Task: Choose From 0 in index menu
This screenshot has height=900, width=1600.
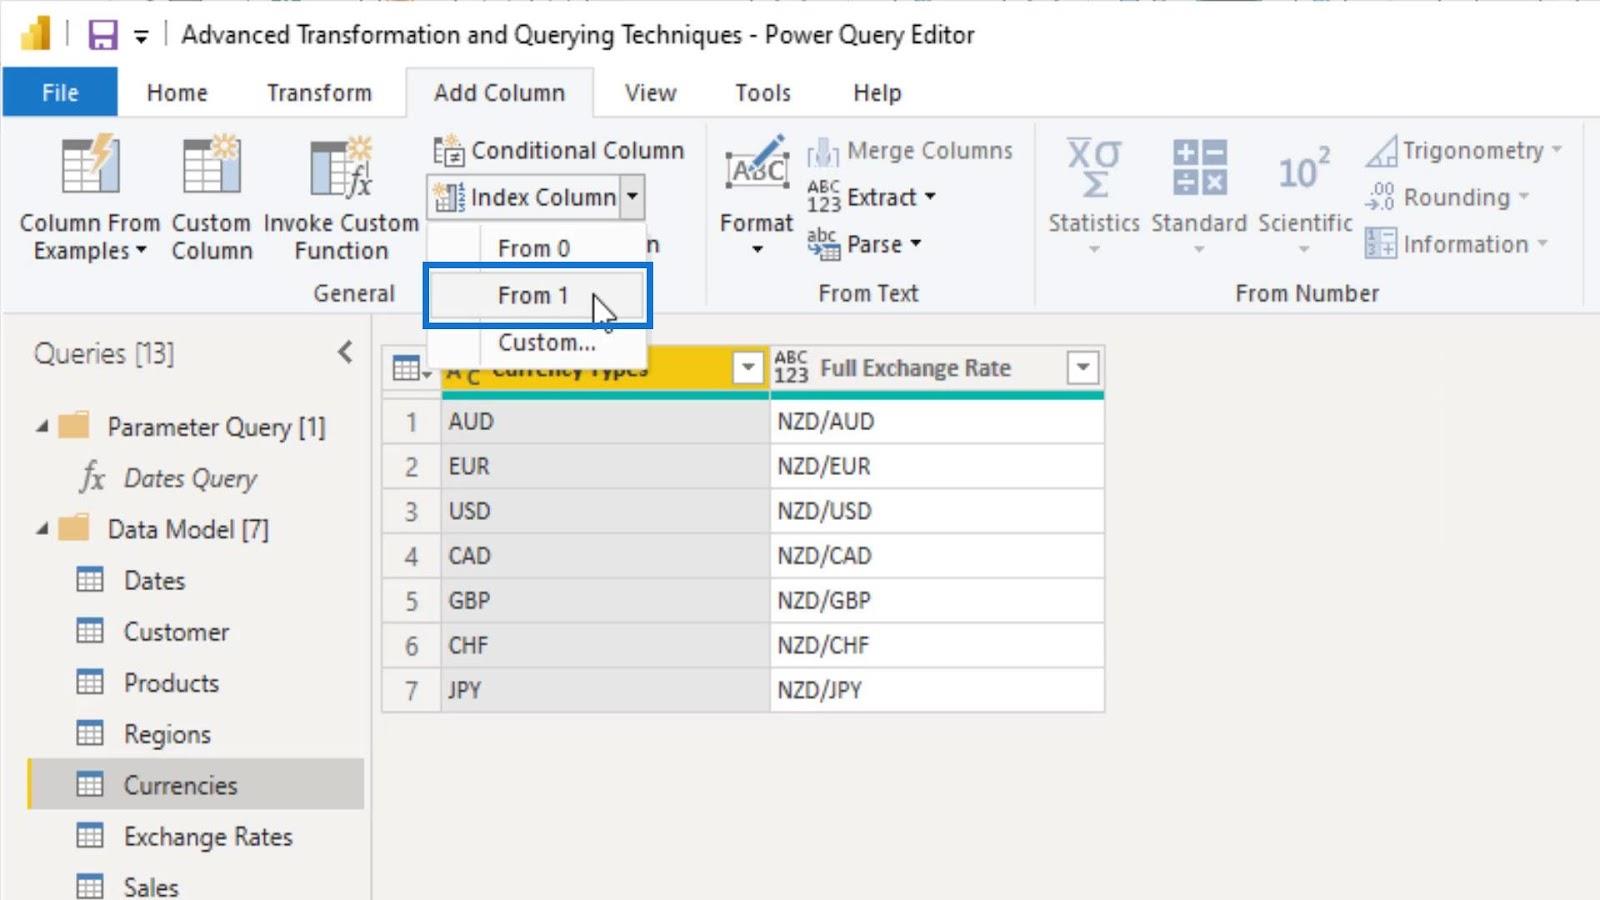Action: click(x=536, y=248)
